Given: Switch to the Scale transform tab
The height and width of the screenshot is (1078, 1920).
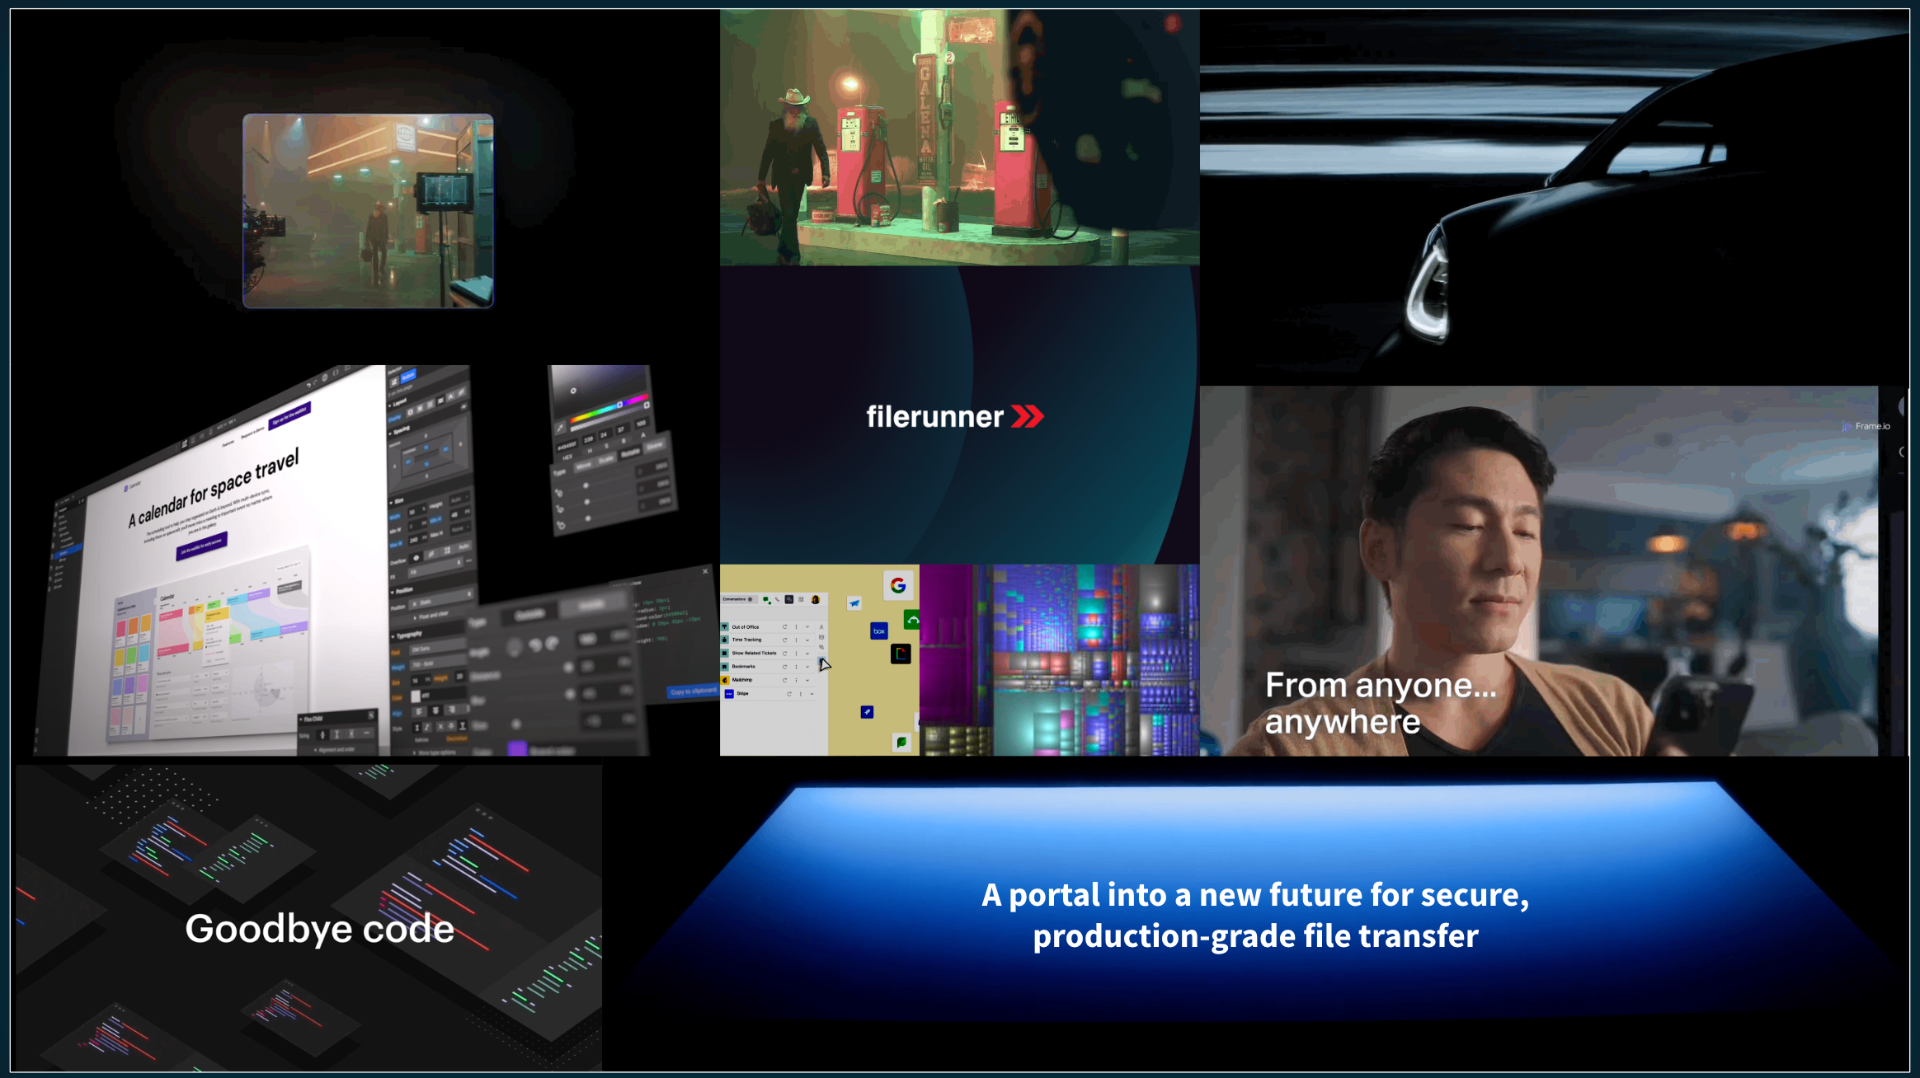Looking at the screenshot, I should (607, 459).
